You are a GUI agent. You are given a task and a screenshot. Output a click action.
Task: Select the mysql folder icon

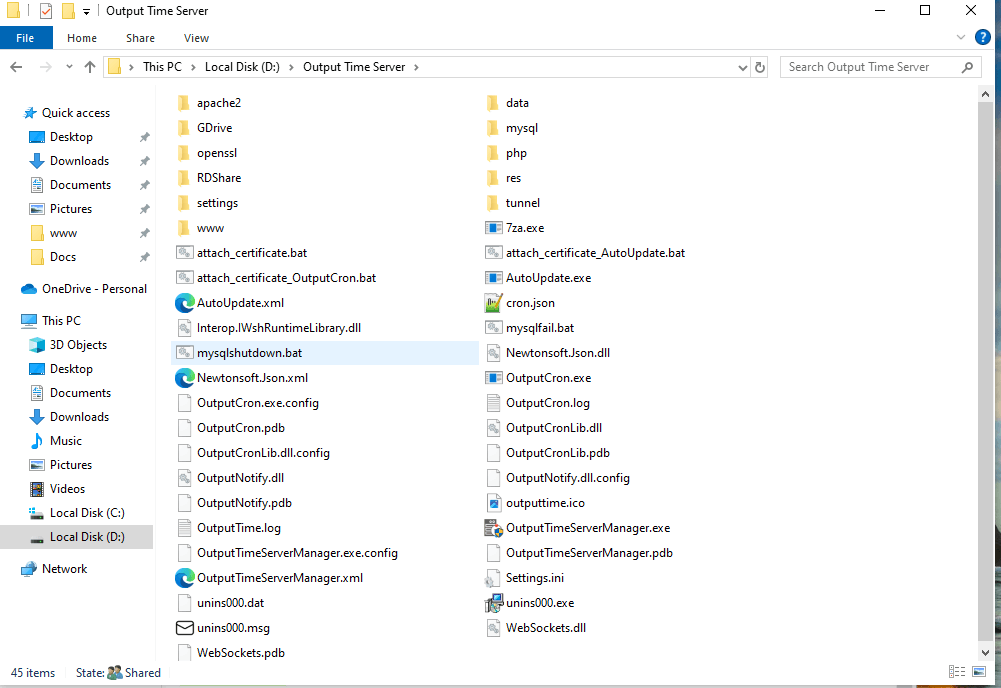[x=493, y=128]
